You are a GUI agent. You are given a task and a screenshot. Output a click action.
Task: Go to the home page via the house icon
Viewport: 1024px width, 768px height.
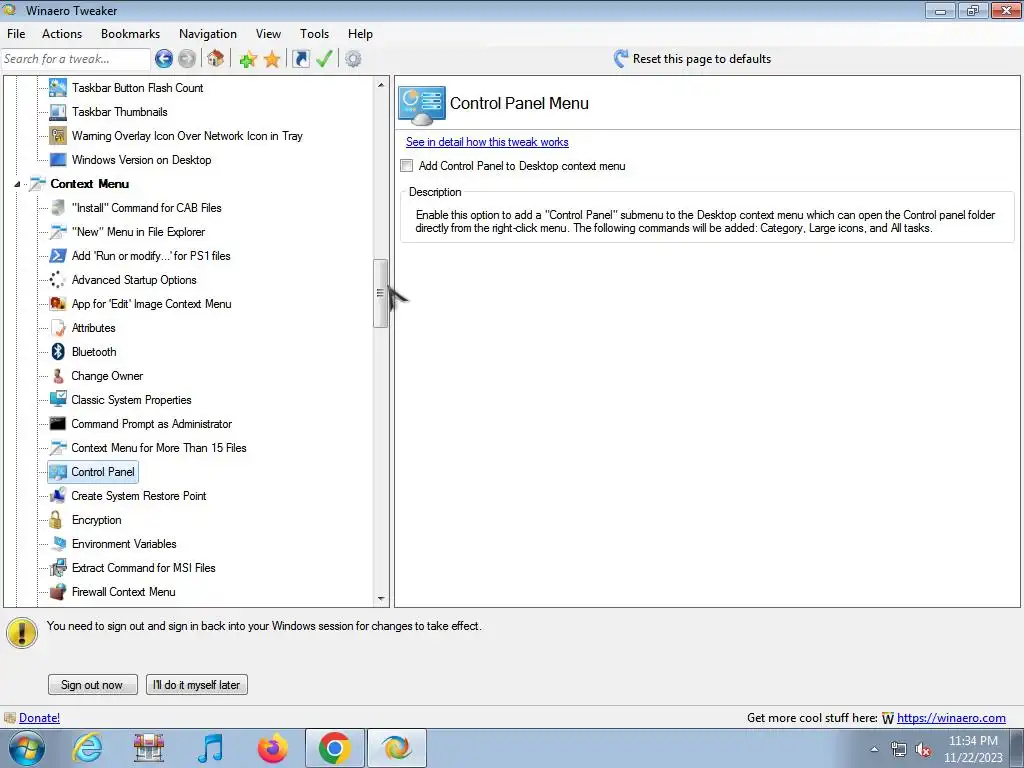point(216,59)
